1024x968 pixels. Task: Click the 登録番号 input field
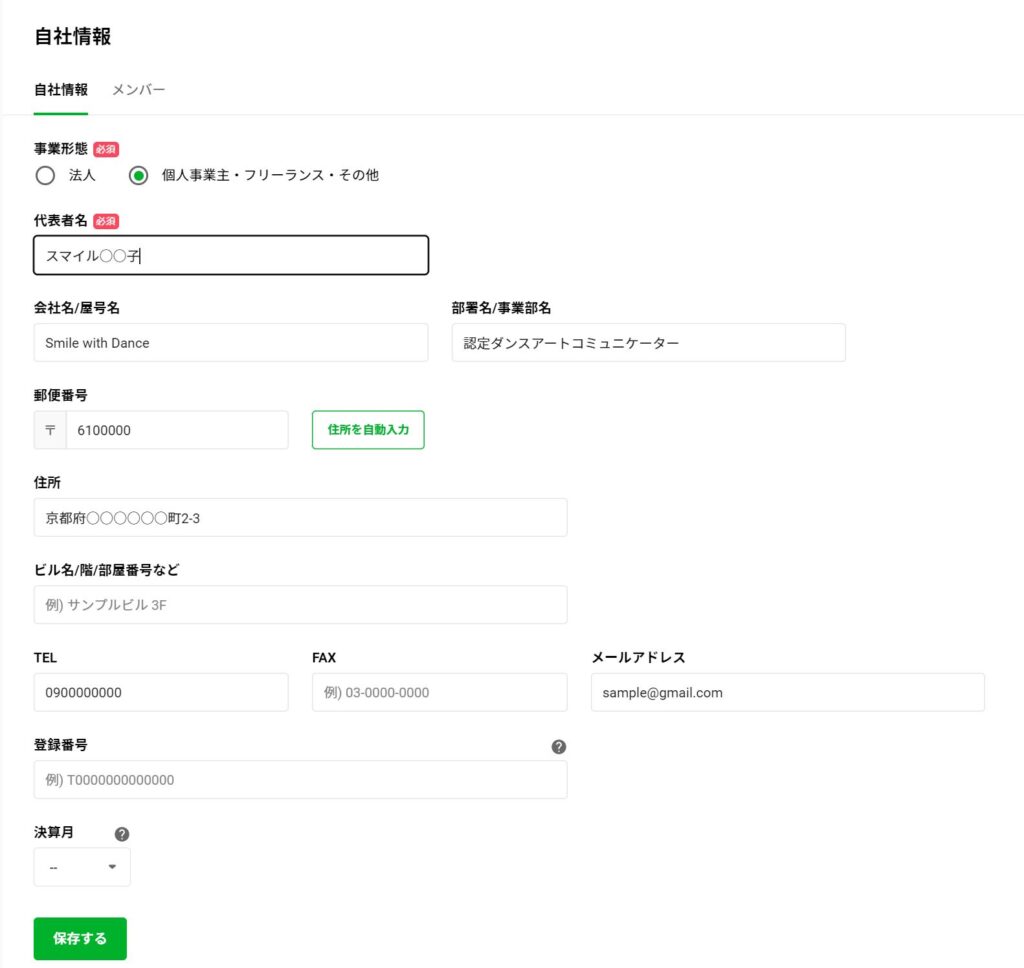(x=300, y=780)
